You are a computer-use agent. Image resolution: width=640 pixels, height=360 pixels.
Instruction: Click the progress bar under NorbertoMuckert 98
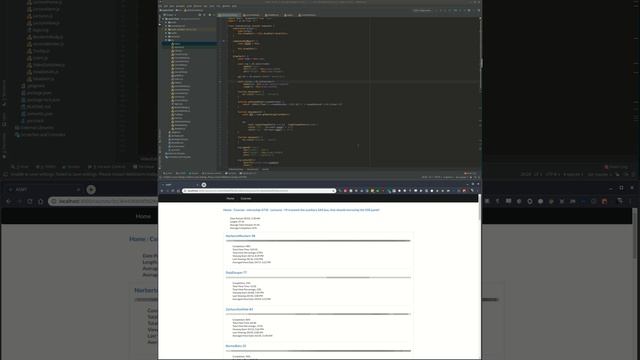coord(318,241)
